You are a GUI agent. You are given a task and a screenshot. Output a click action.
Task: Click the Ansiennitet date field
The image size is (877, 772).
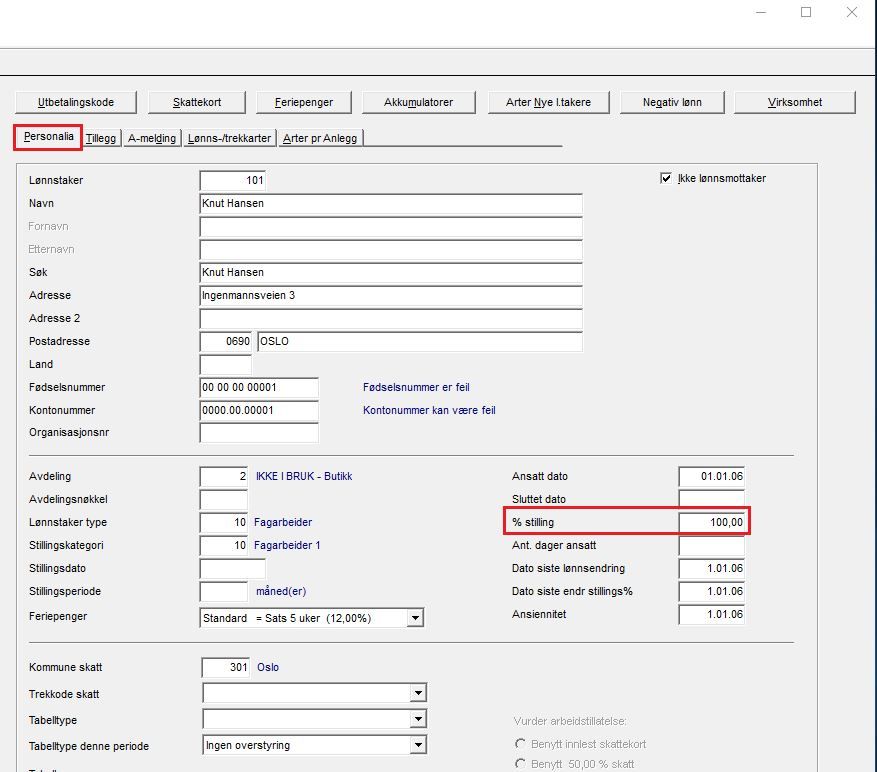(x=711, y=614)
